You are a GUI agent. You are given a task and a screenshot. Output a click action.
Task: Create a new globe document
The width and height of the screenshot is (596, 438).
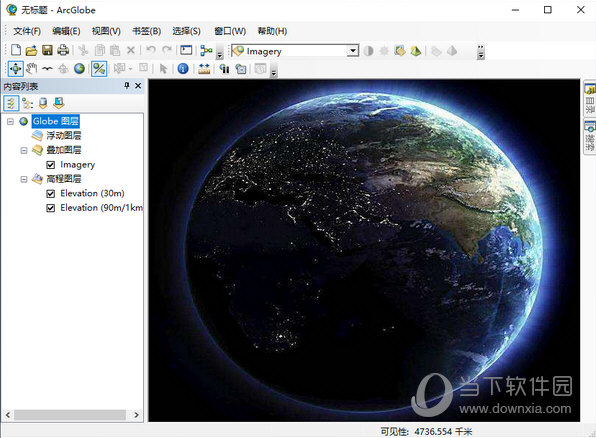16,50
